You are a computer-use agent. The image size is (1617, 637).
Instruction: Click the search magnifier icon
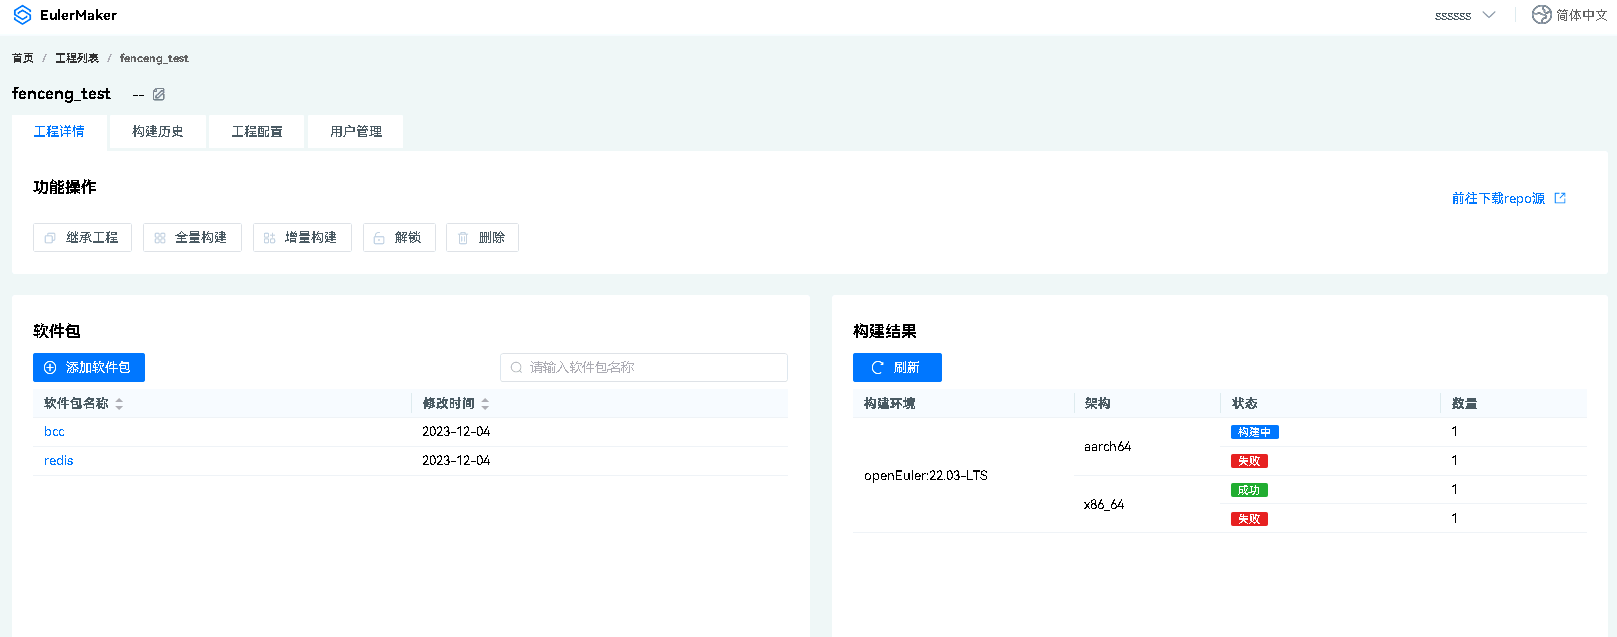(x=517, y=368)
